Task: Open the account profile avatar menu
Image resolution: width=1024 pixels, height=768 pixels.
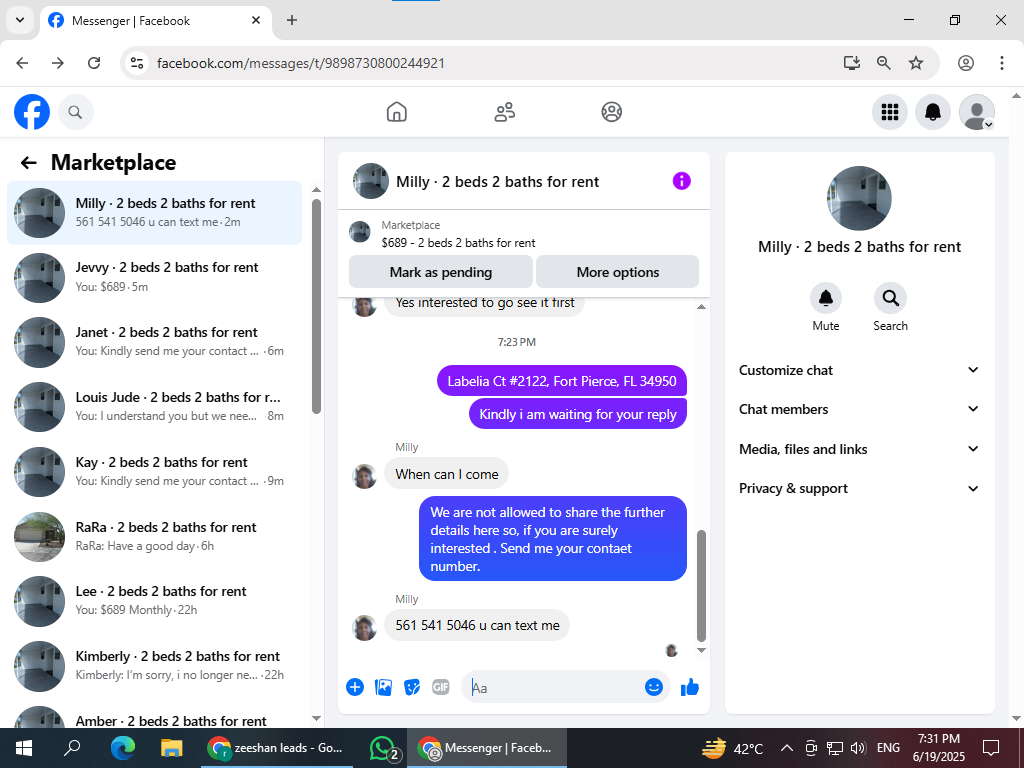Action: click(x=976, y=112)
